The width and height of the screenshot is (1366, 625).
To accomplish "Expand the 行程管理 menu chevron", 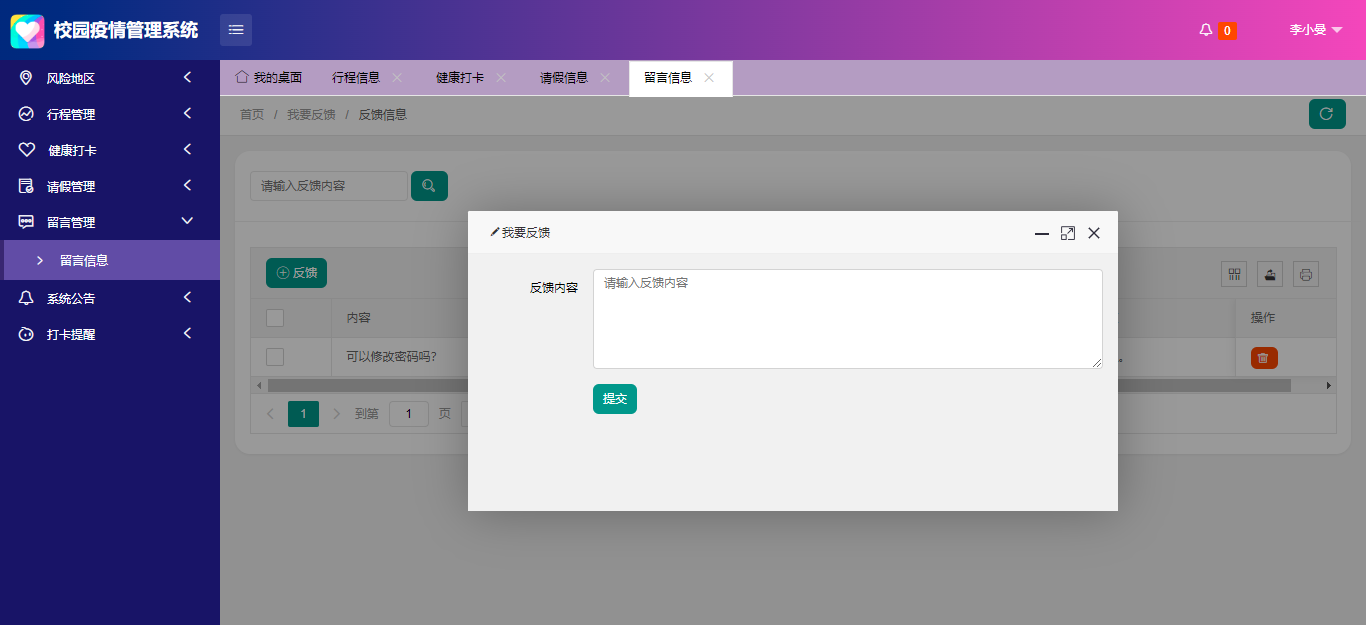I will point(187,114).
